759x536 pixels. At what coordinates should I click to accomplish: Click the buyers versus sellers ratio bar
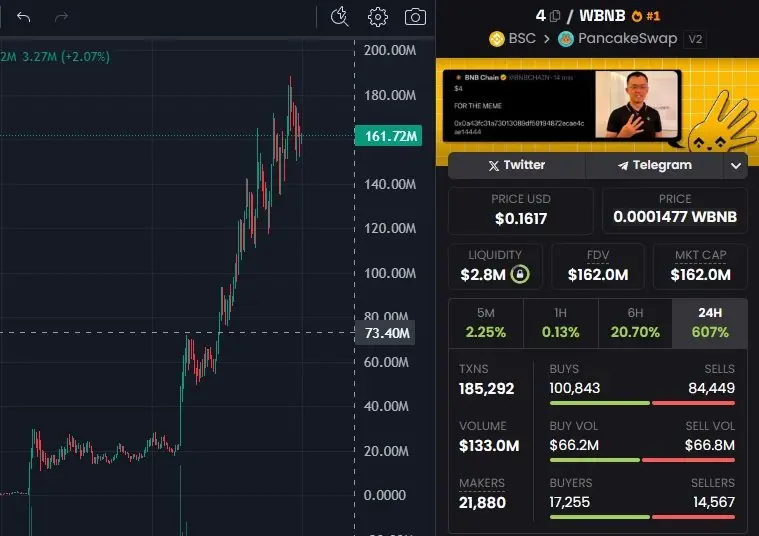point(642,517)
